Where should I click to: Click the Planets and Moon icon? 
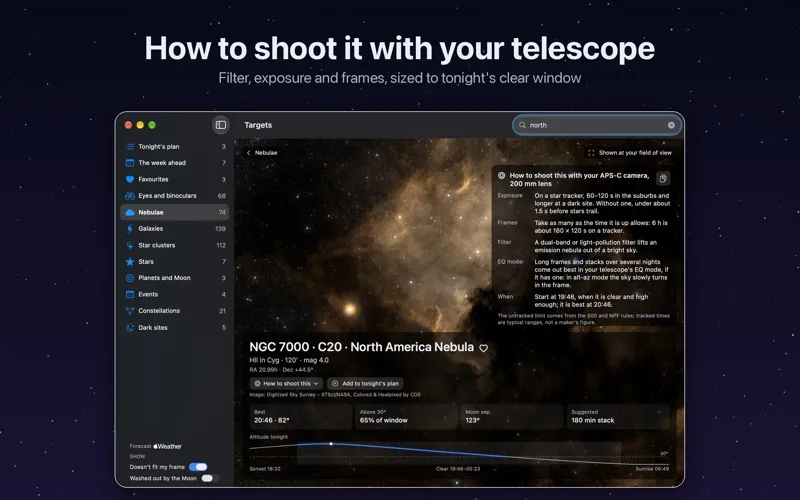coord(130,278)
